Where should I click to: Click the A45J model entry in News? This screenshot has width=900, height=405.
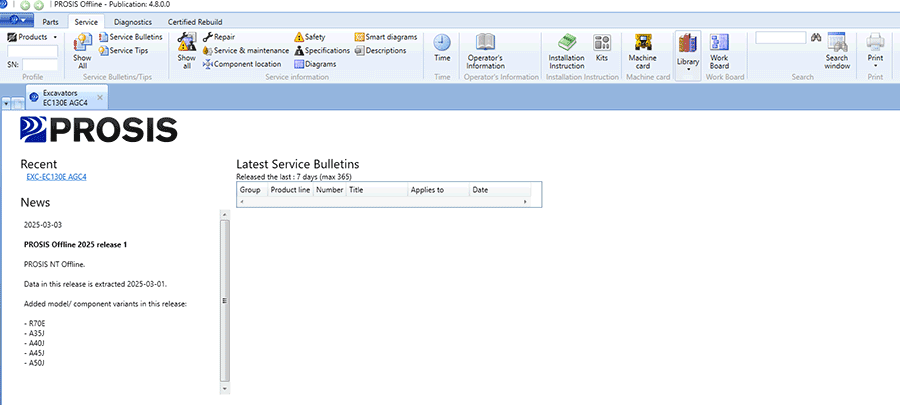coord(34,353)
